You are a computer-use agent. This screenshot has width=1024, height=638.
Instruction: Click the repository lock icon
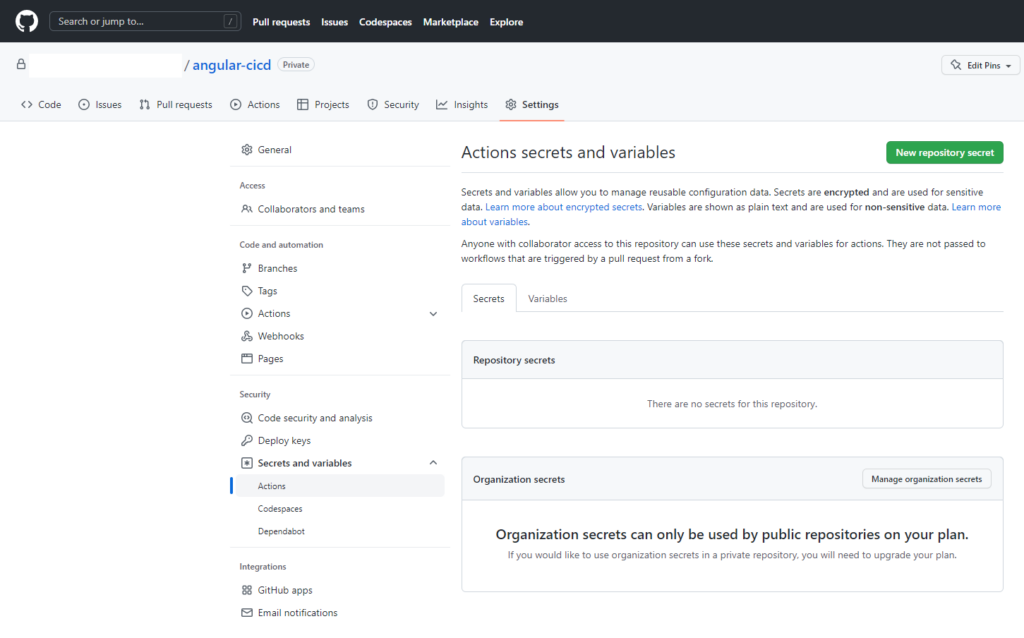pyautogui.click(x=21, y=64)
